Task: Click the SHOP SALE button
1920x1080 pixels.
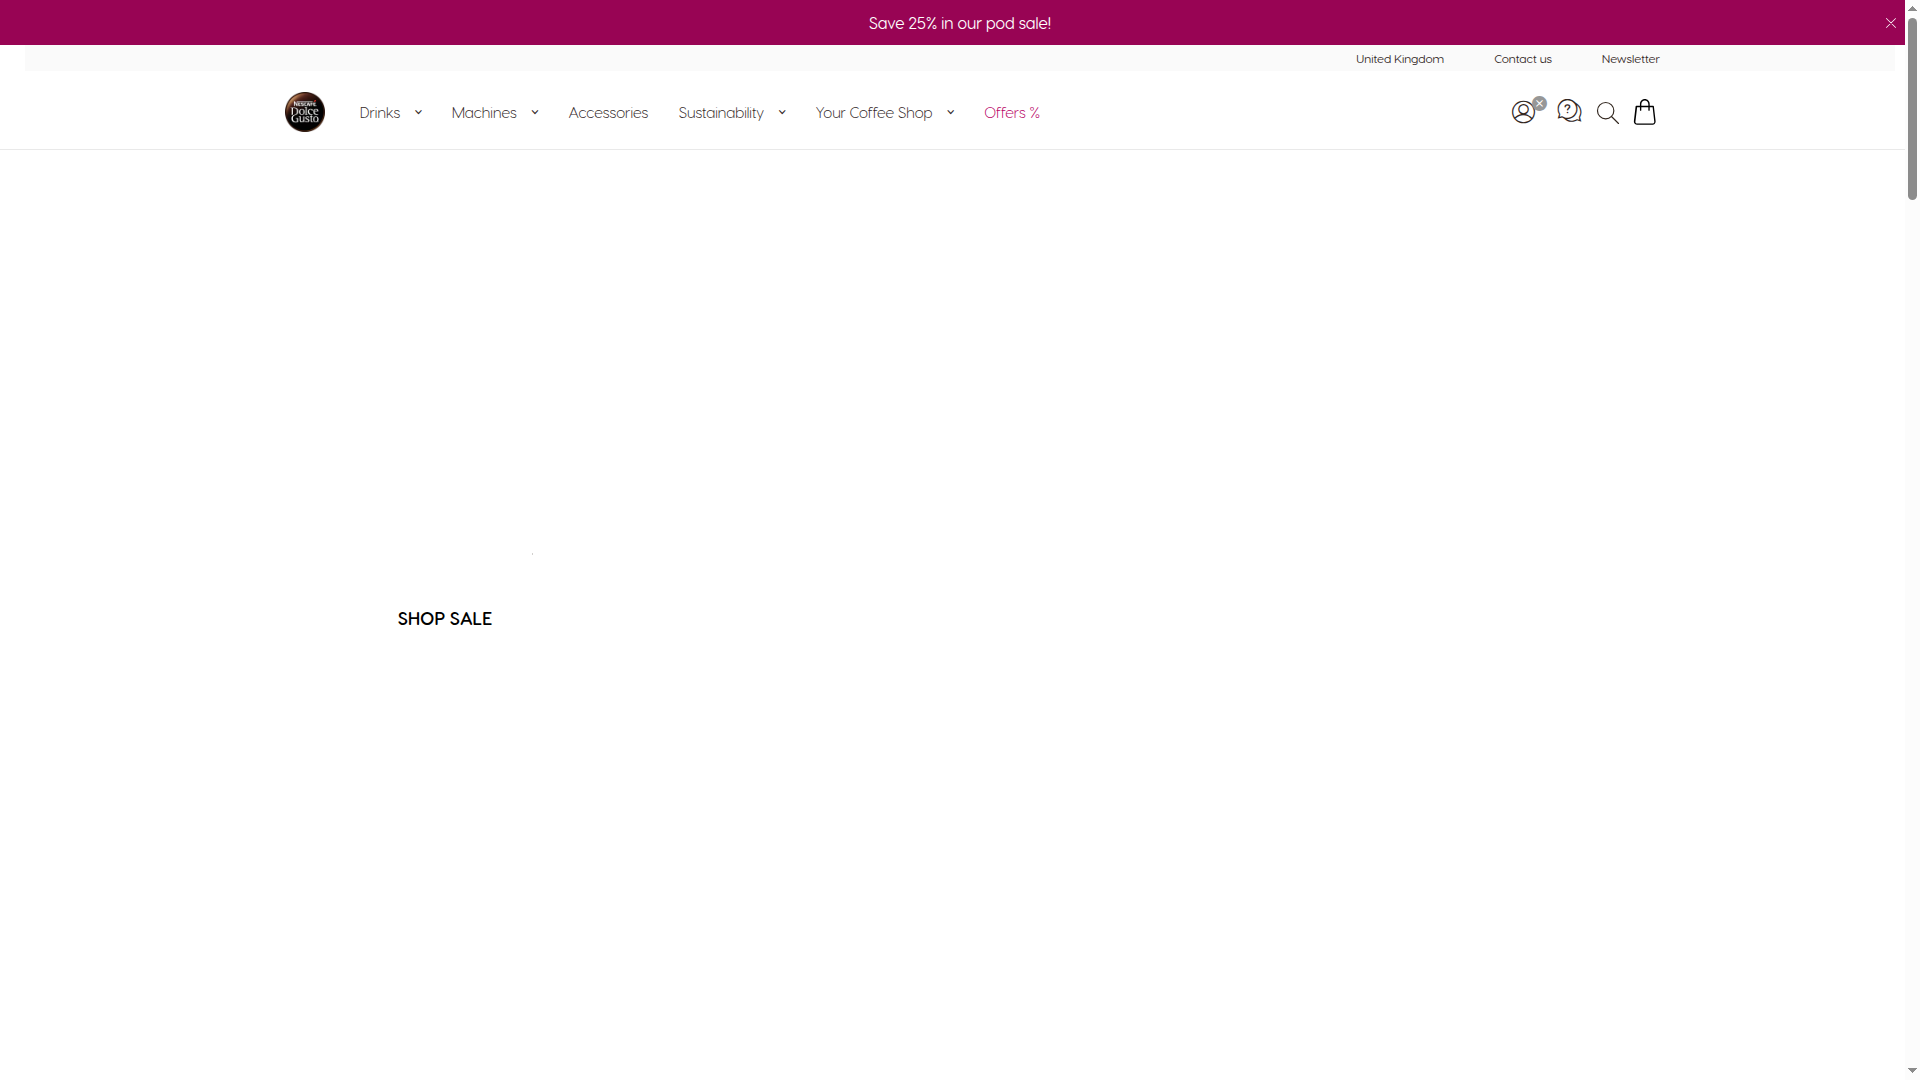Action: [444, 619]
